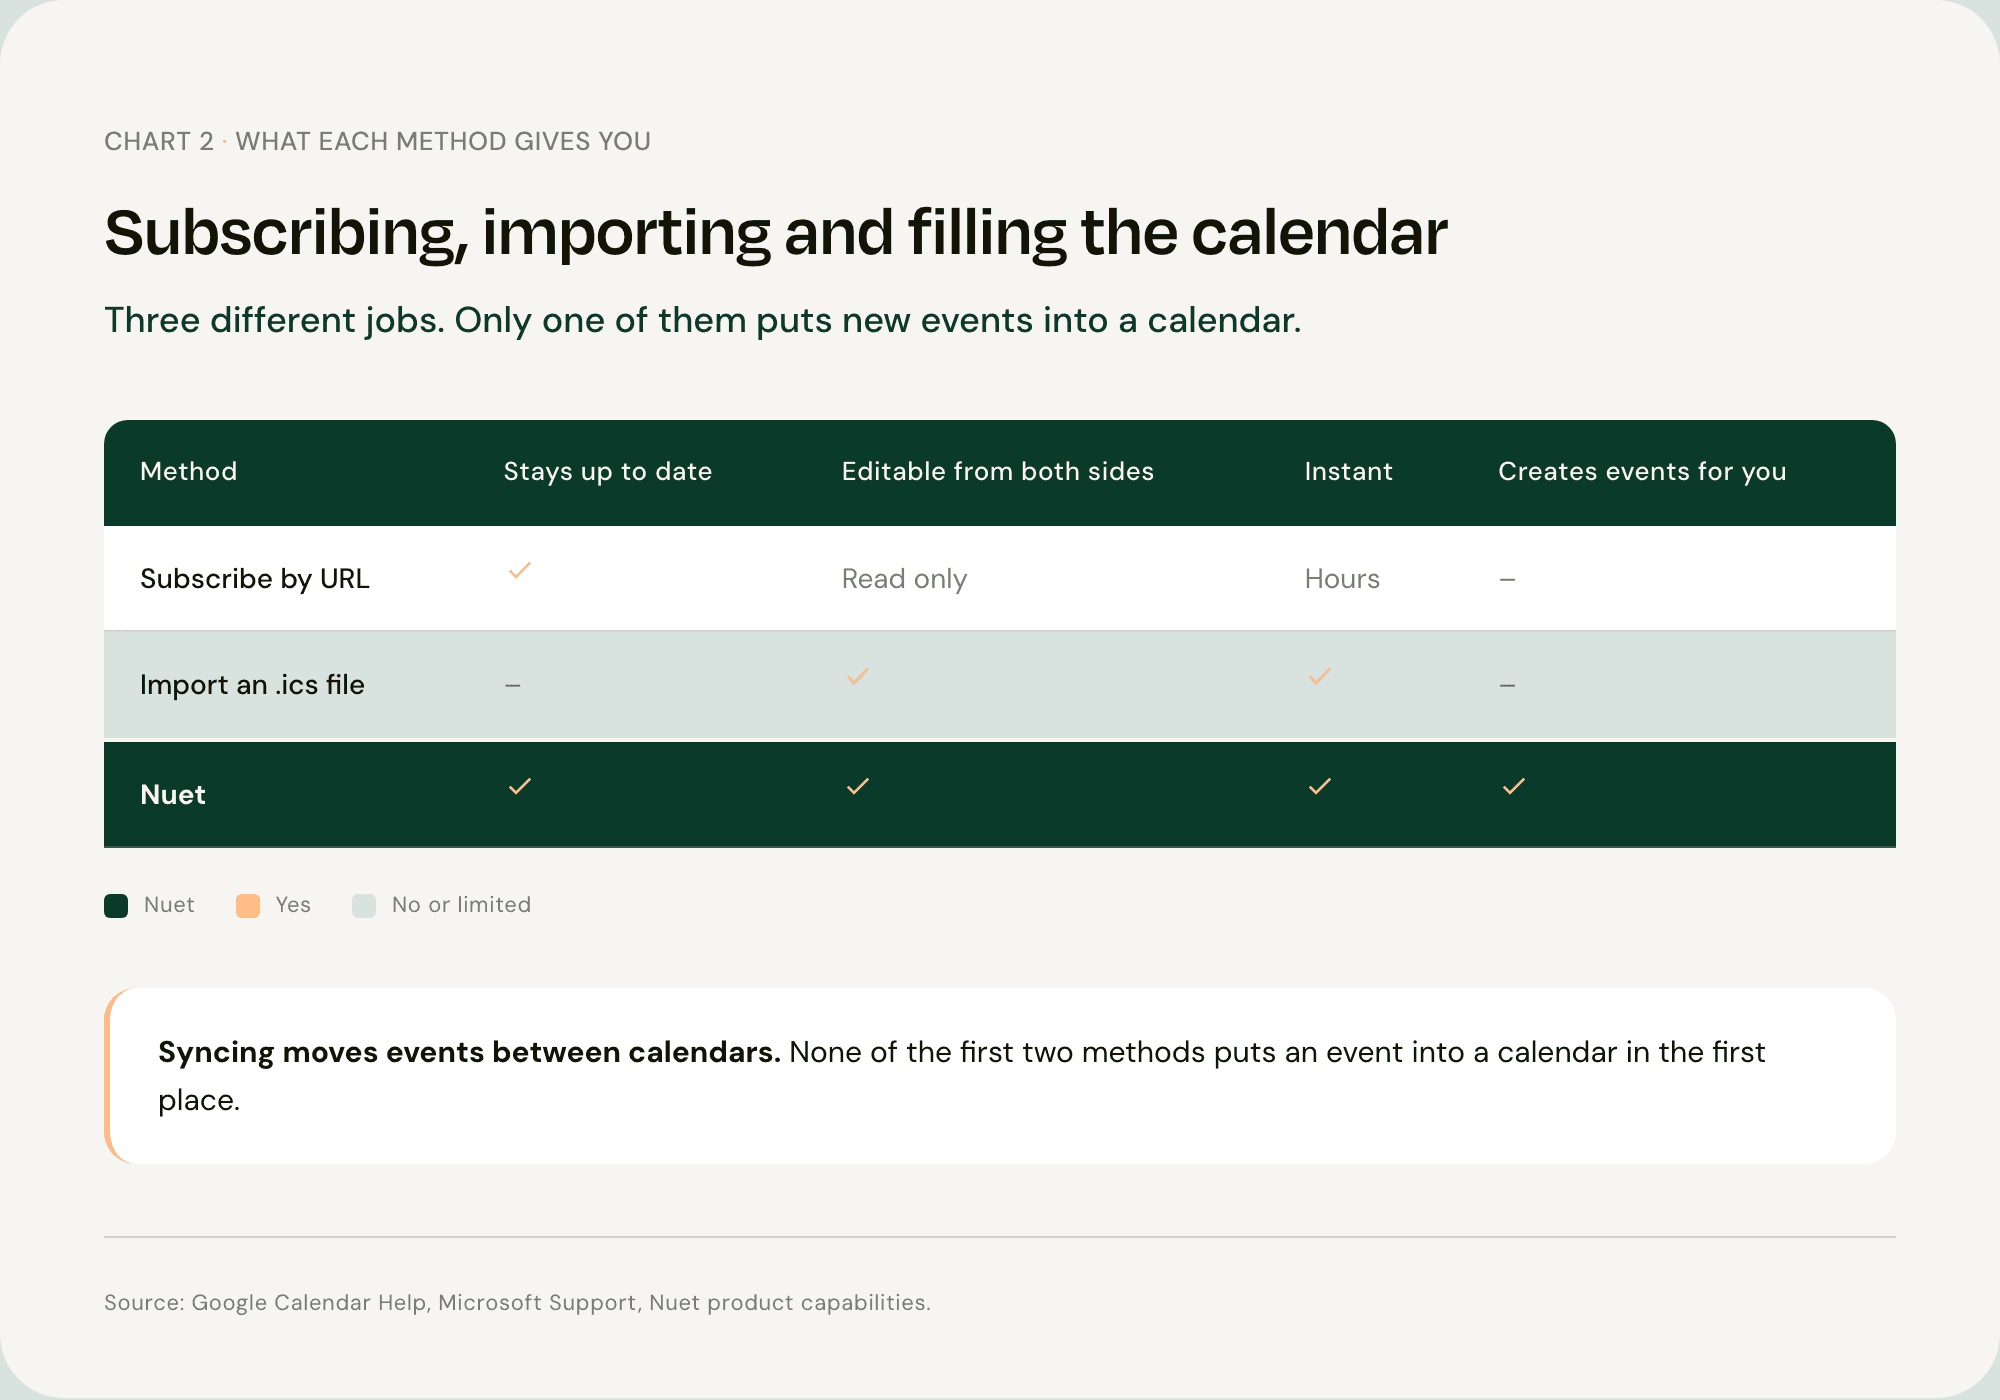Viewport: 2000px width, 1400px height.
Task: Click the chart title Subscribing, importing and filling the calendar
Action: click(776, 234)
